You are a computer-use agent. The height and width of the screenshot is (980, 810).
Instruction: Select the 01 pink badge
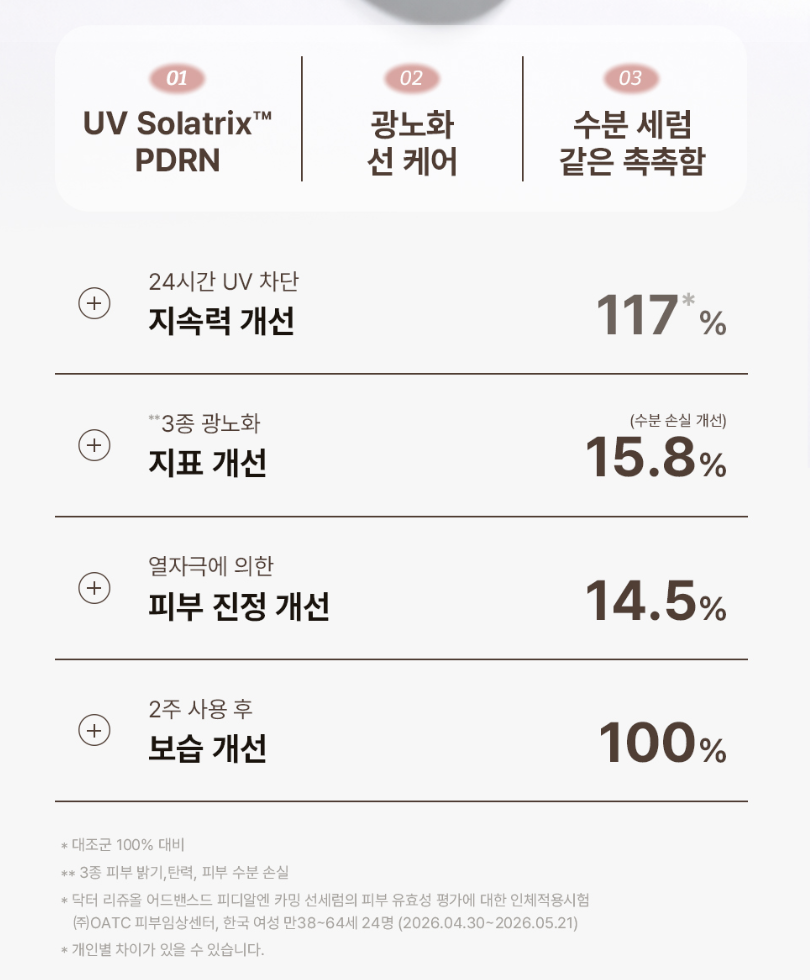(177, 78)
